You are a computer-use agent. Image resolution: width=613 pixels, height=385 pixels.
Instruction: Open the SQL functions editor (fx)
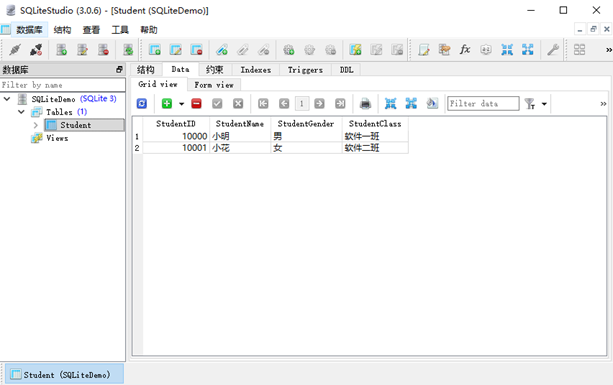(x=465, y=50)
